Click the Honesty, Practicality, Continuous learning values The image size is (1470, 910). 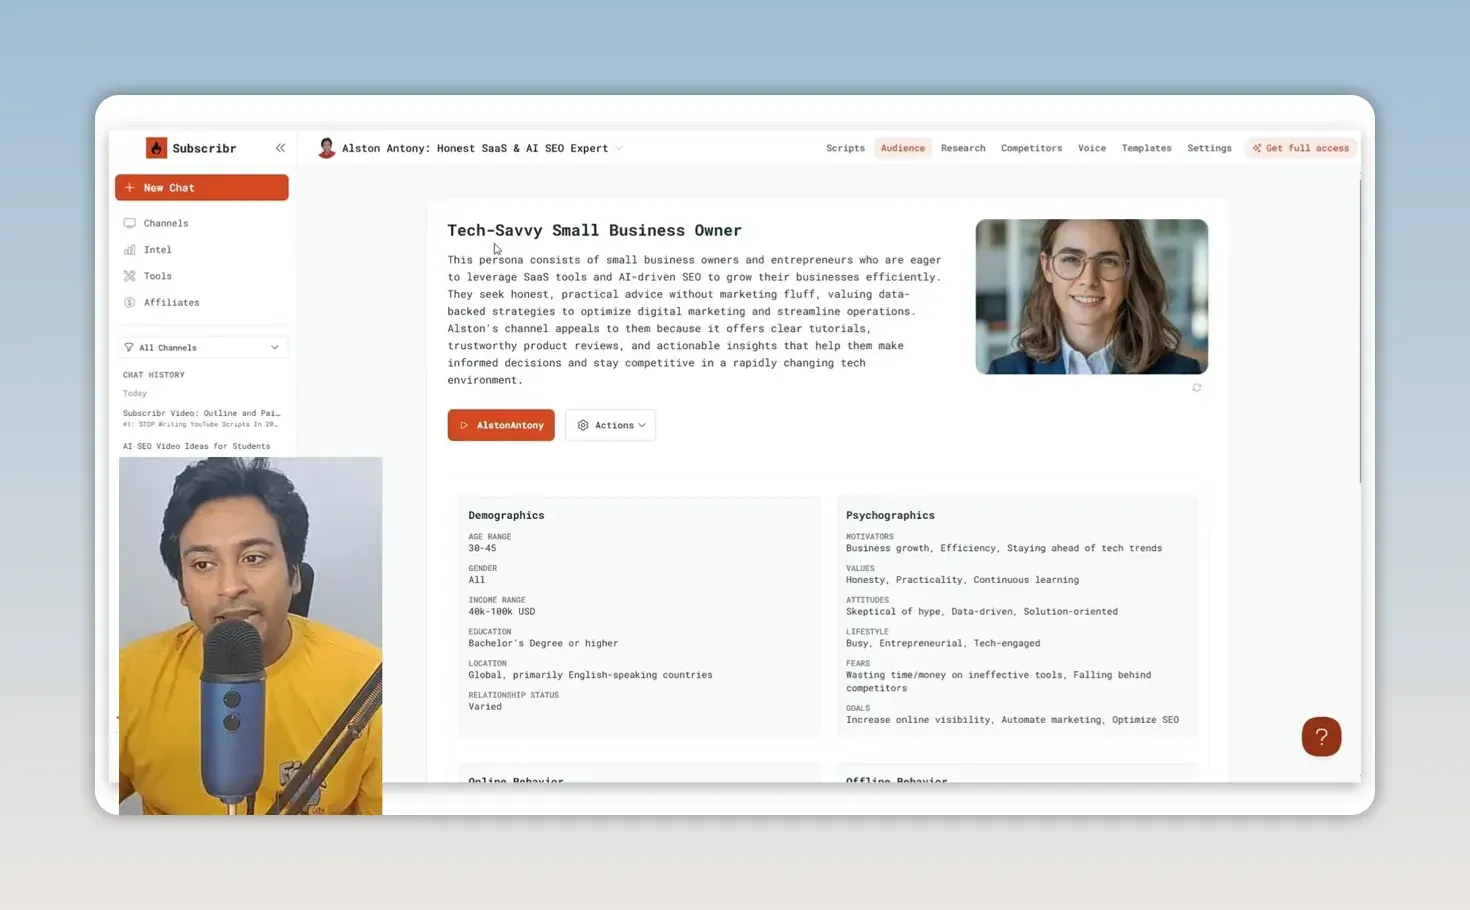[962, 580]
